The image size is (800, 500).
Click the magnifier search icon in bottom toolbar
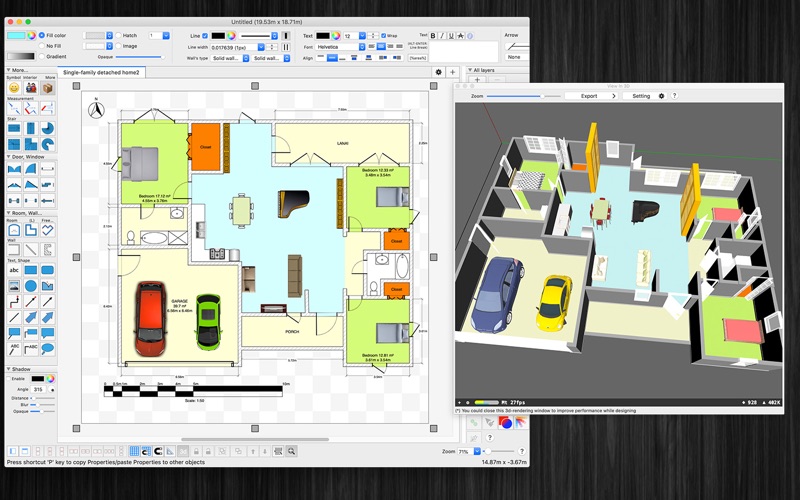(x=291, y=451)
